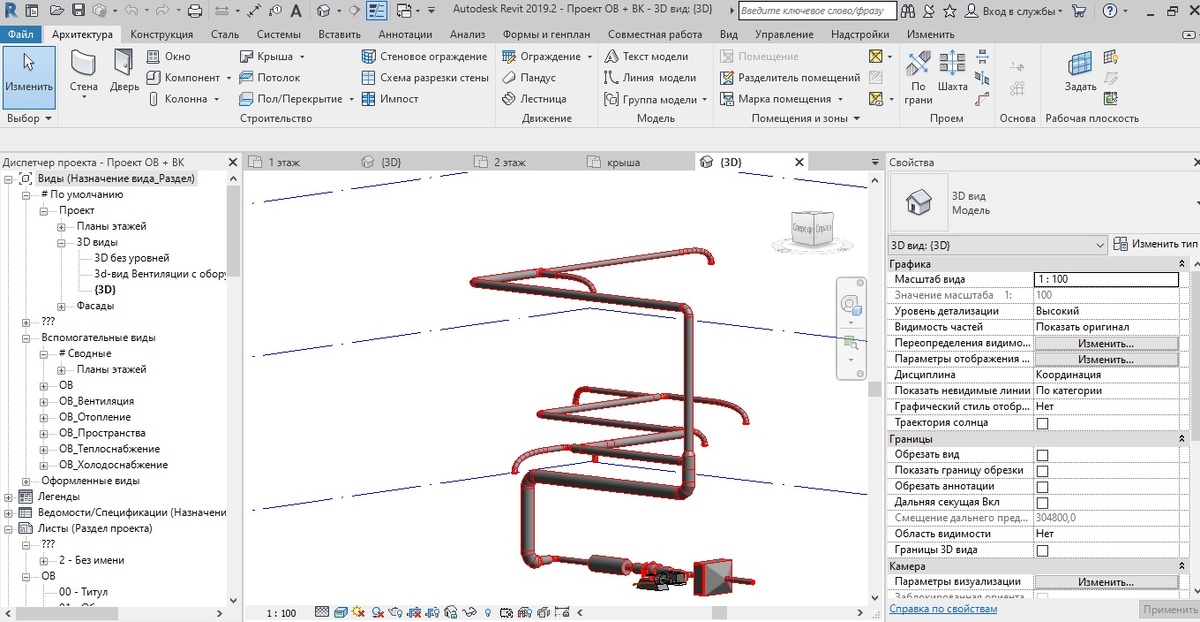Select 3D без уровней view in tree

coord(131,258)
